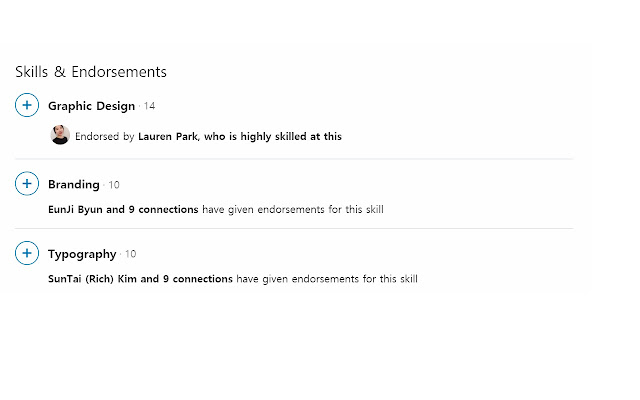
Task: Select the Branding skill name
Action: [74, 185]
